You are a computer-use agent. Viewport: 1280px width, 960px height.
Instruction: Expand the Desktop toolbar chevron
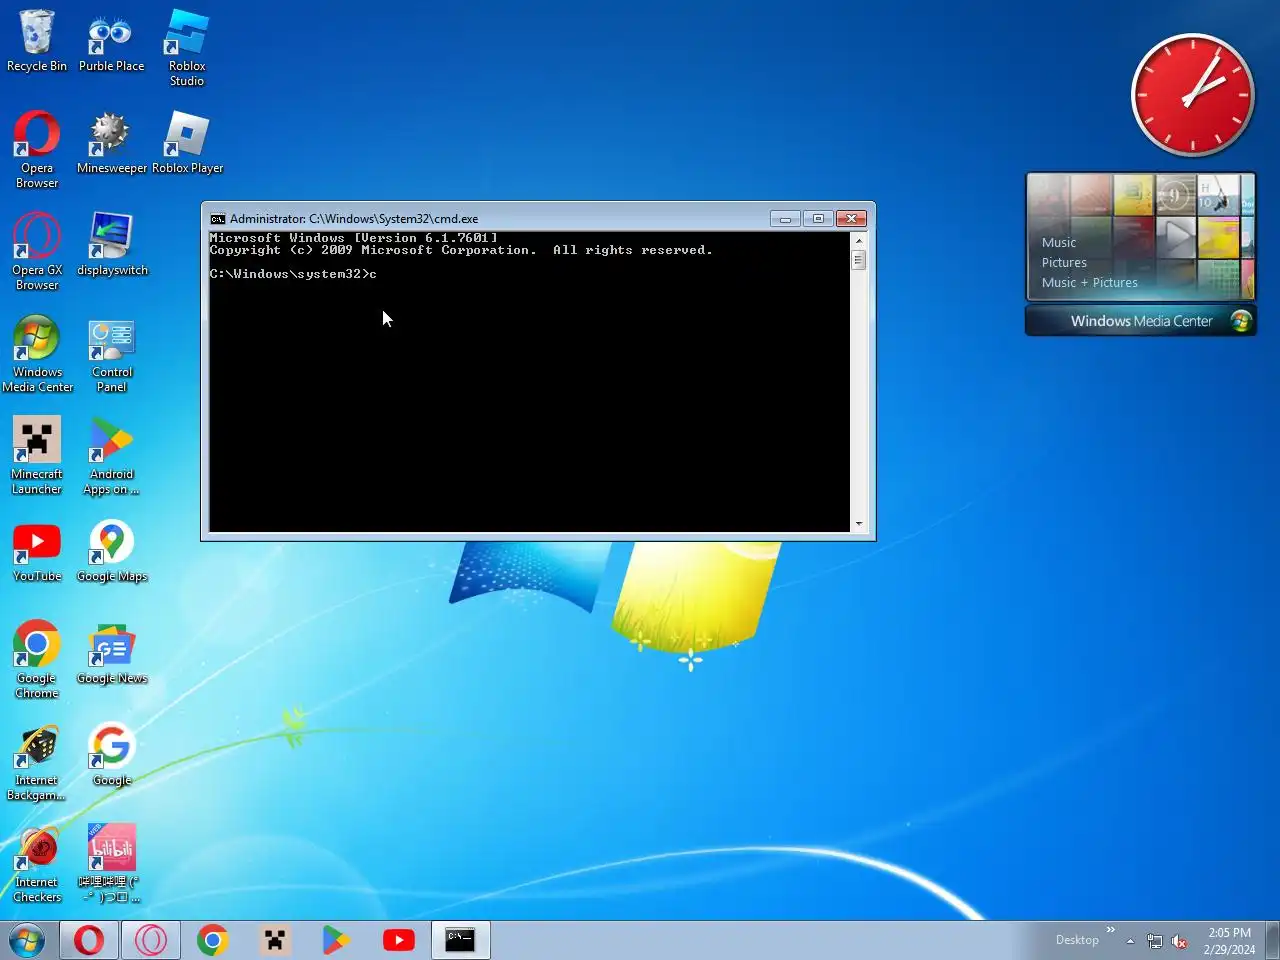click(x=1110, y=930)
